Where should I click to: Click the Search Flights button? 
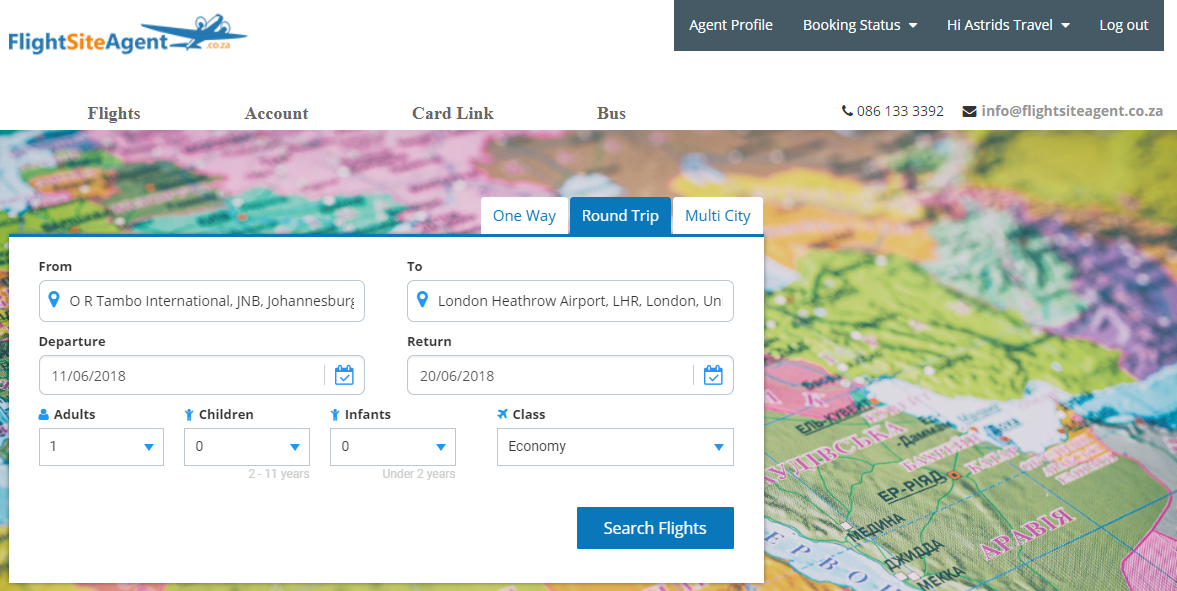655,528
